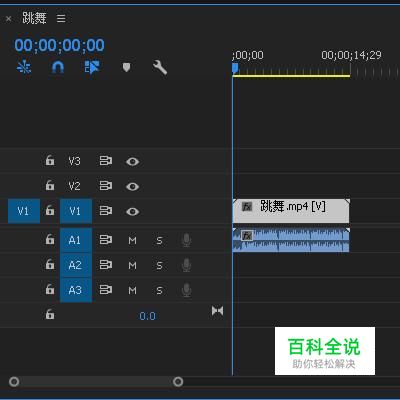The height and width of the screenshot is (400, 400).
Task: Hide track V1 output eye
Action: coord(133,212)
